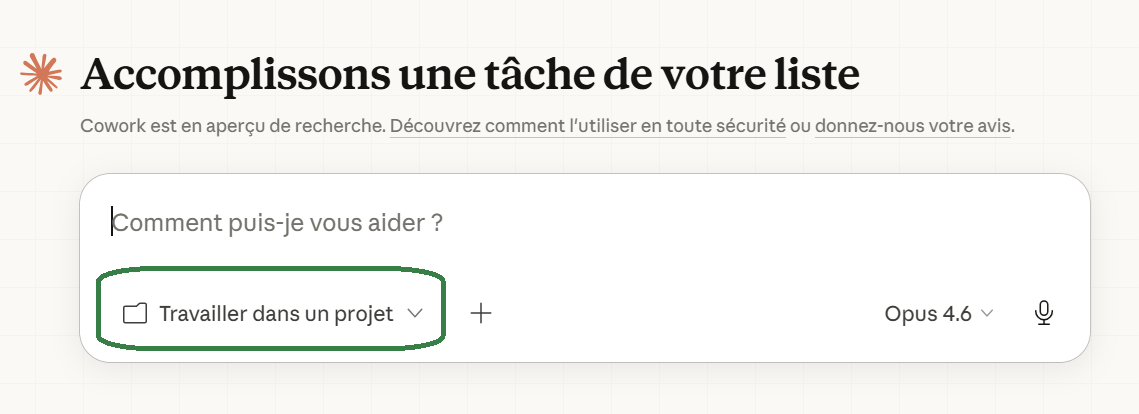Open the Opus 4.6 model selector

(939, 314)
